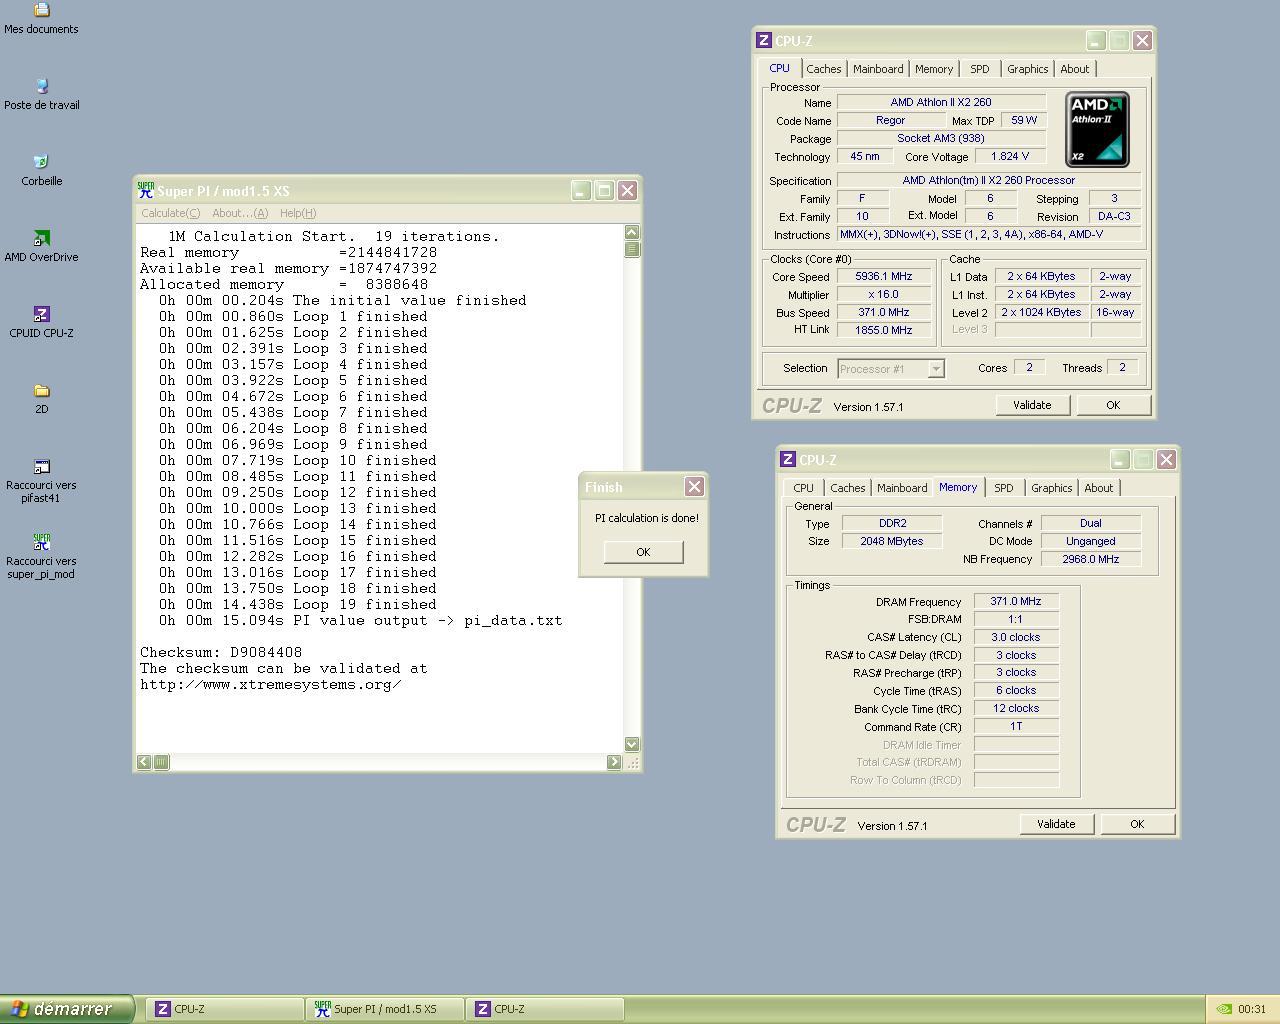
Task: Activate Super PI / mod1.5 XS taskbar button
Action: tap(385, 1009)
